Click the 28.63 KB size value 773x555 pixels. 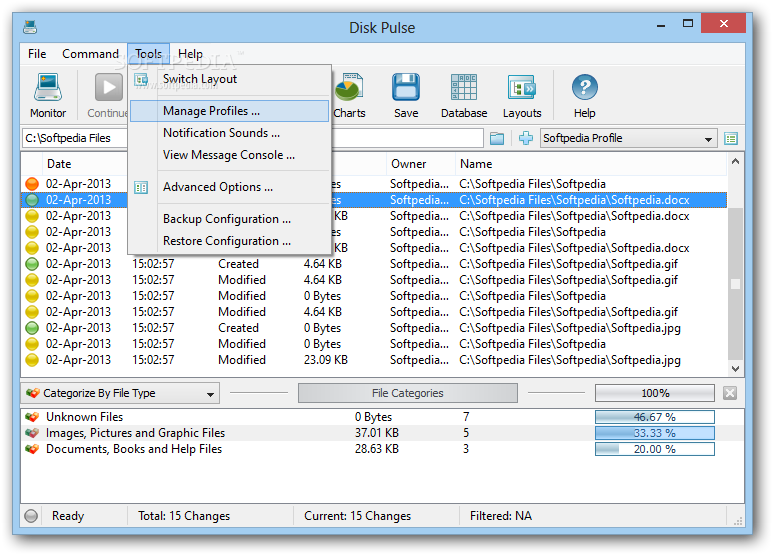click(377, 449)
